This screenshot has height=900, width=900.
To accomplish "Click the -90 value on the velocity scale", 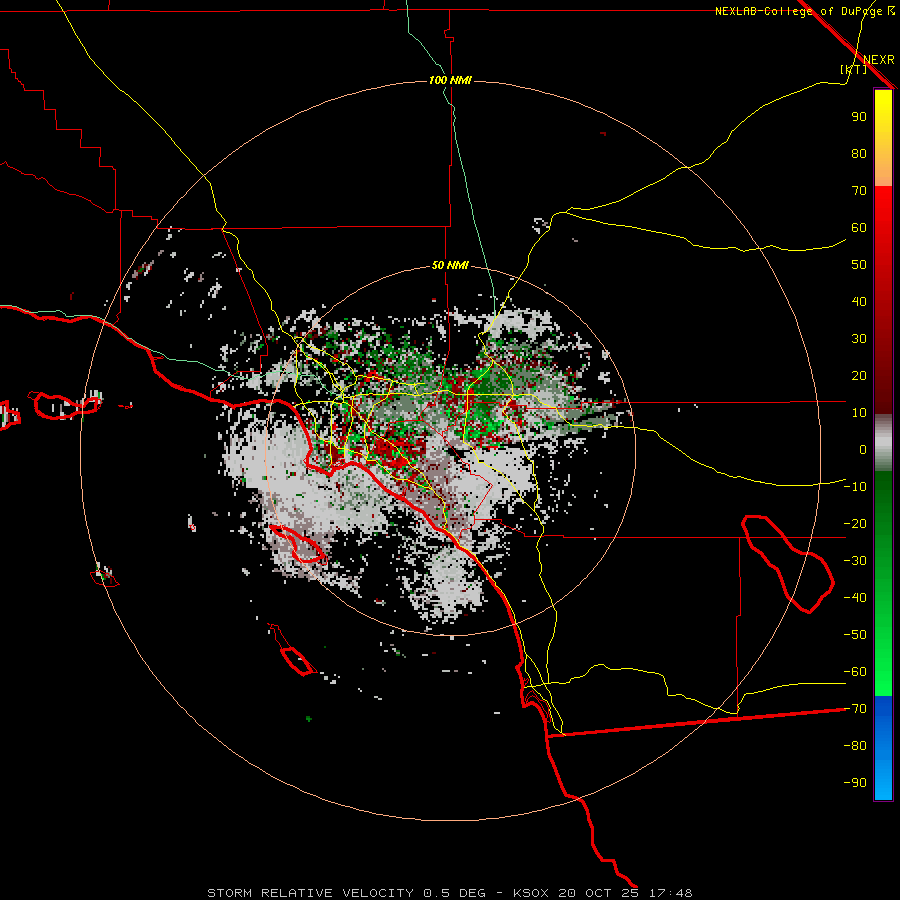I will 855,783.
